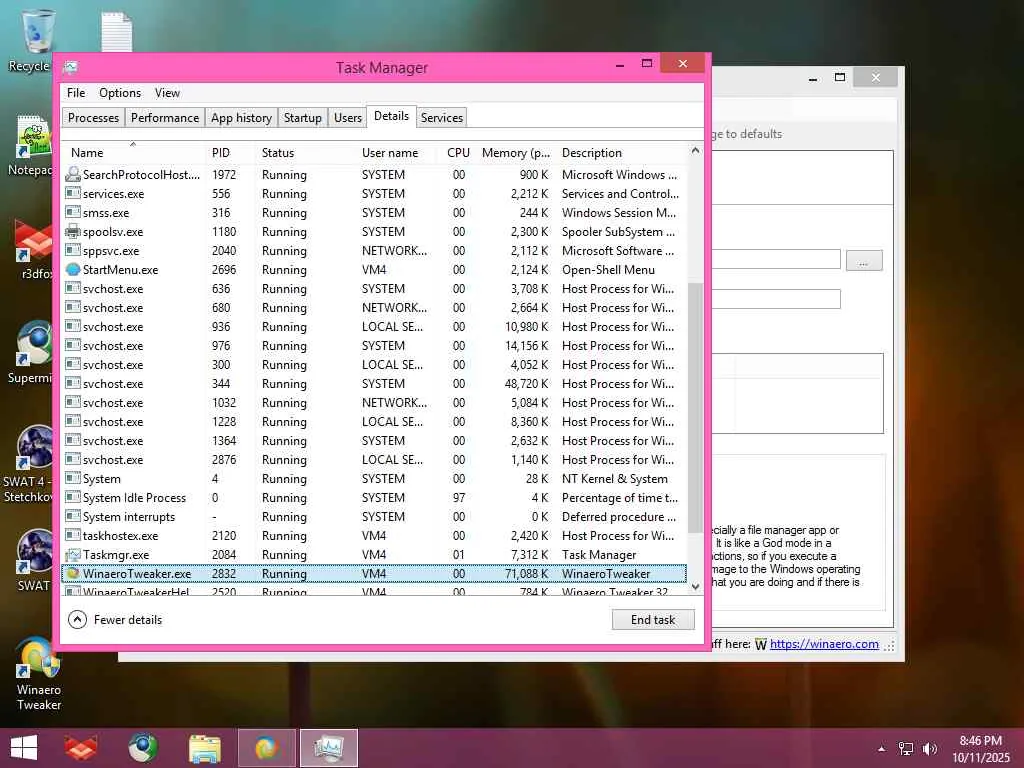The height and width of the screenshot is (768, 1024).
Task: Select svchost.exe with PID 2876
Action: pyautogui.click(x=374, y=460)
